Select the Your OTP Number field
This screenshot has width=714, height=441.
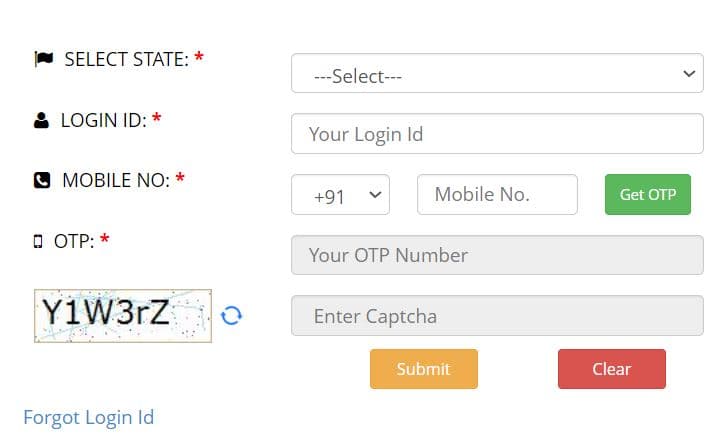point(497,255)
